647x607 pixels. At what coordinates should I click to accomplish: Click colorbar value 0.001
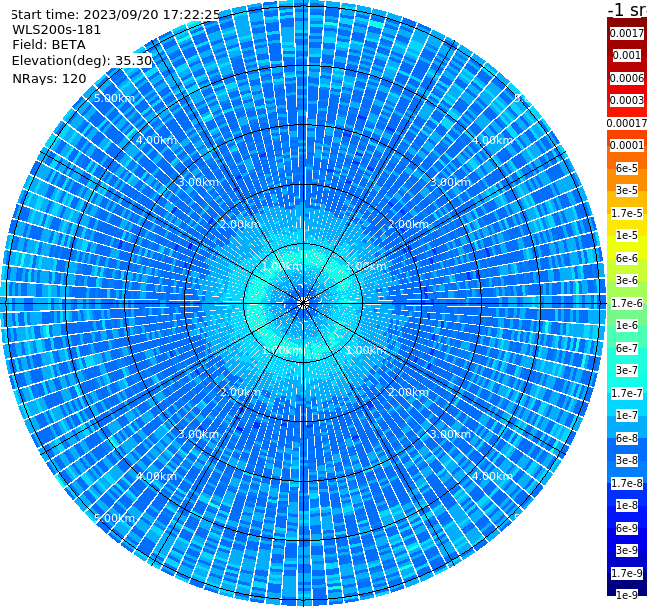coord(627,55)
